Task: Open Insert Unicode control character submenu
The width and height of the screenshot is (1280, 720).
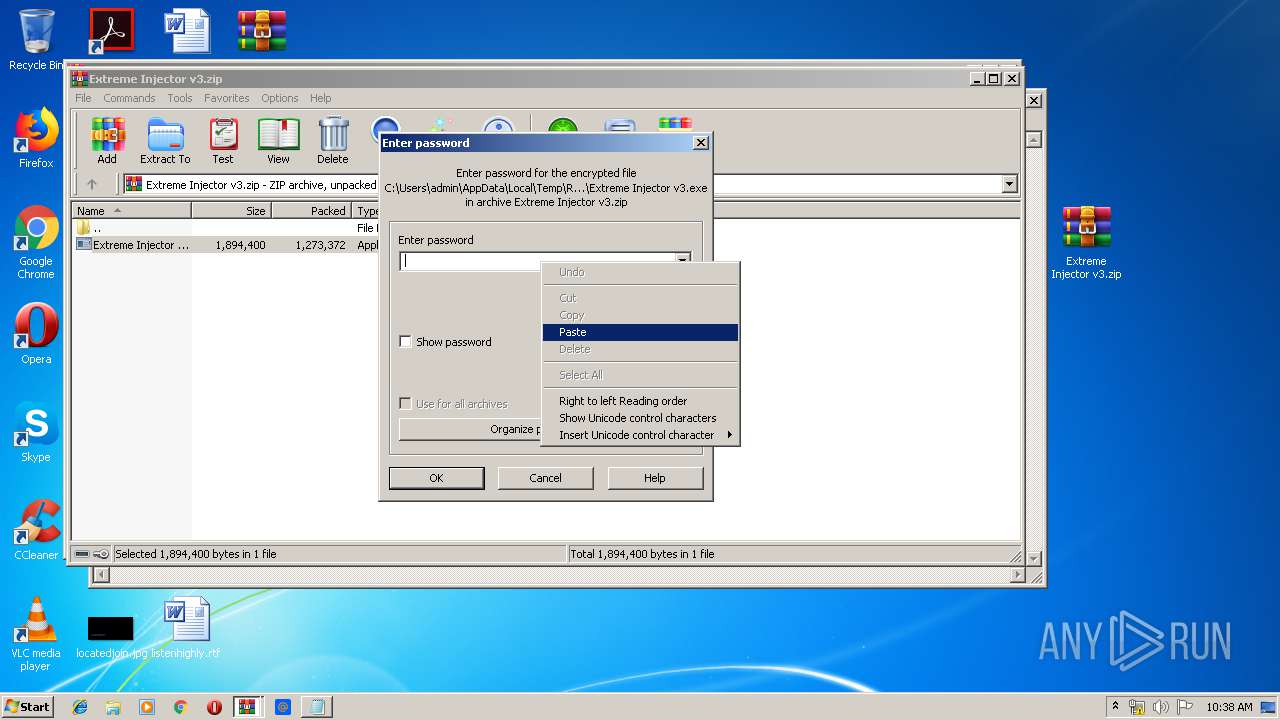Action: click(x=640, y=435)
